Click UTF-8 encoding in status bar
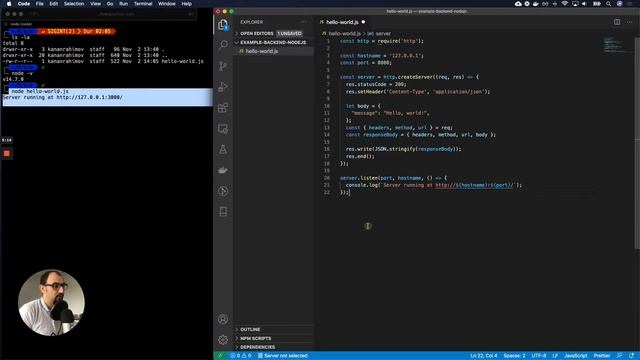This screenshot has height=360, width=640. pos(539,356)
